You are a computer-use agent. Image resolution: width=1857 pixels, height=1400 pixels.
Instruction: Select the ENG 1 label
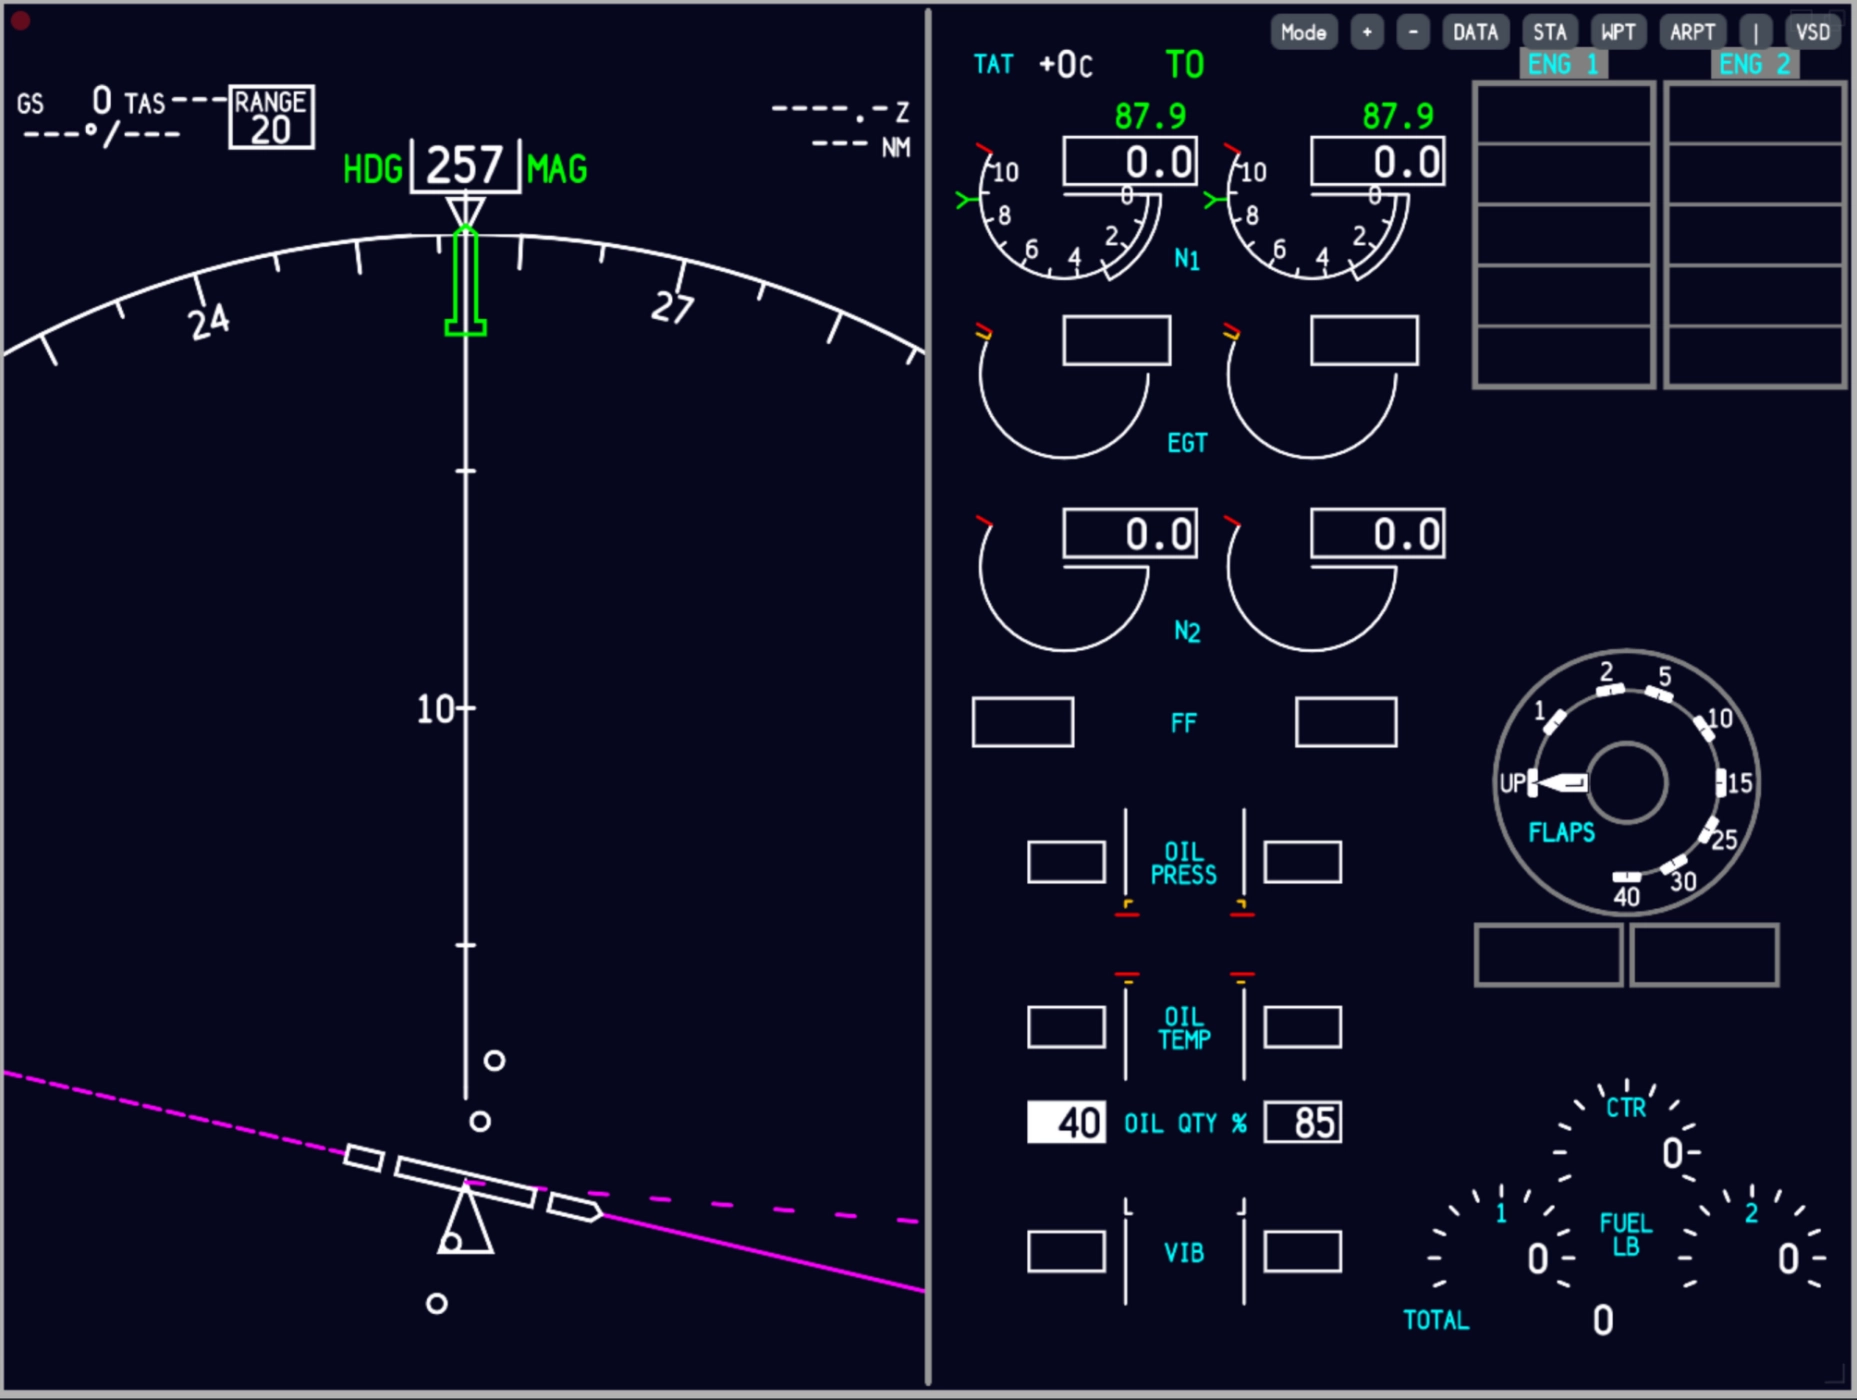(x=1563, y=64)
